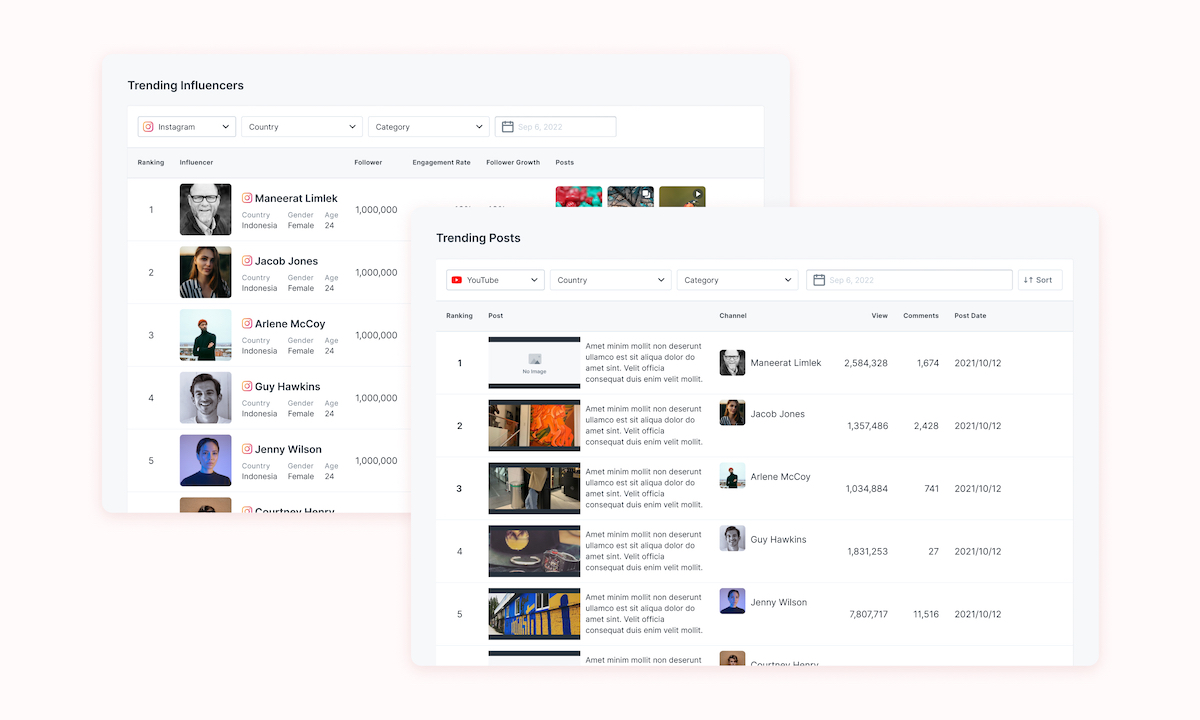The width and height of the screenshot is (1200, 720).
Task: Select Jacob Jones name in Trending Influencers
Action: tap(286, 261)
